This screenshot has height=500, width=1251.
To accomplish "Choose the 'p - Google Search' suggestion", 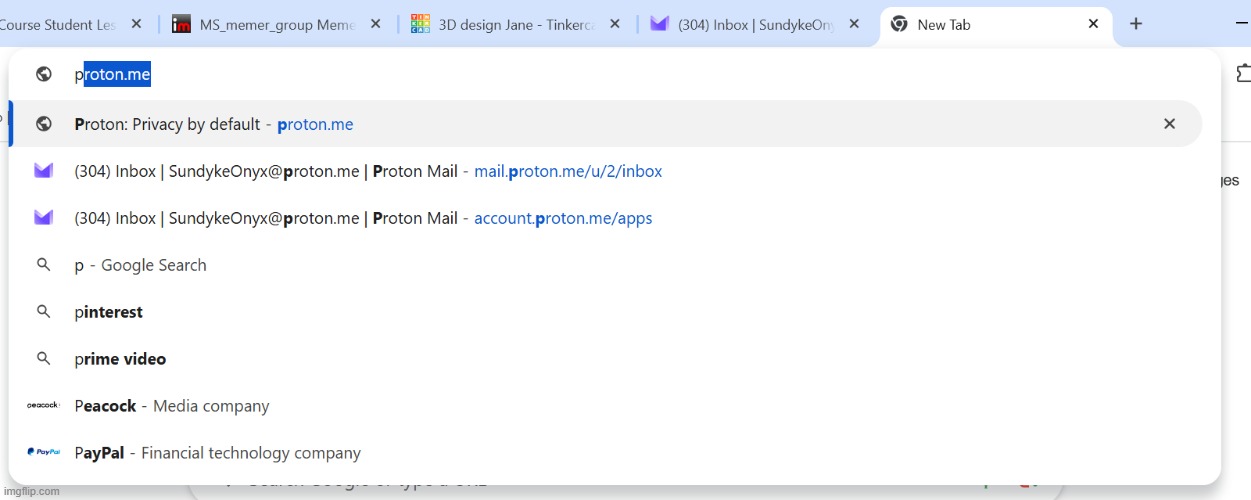I will click(606, 265).
